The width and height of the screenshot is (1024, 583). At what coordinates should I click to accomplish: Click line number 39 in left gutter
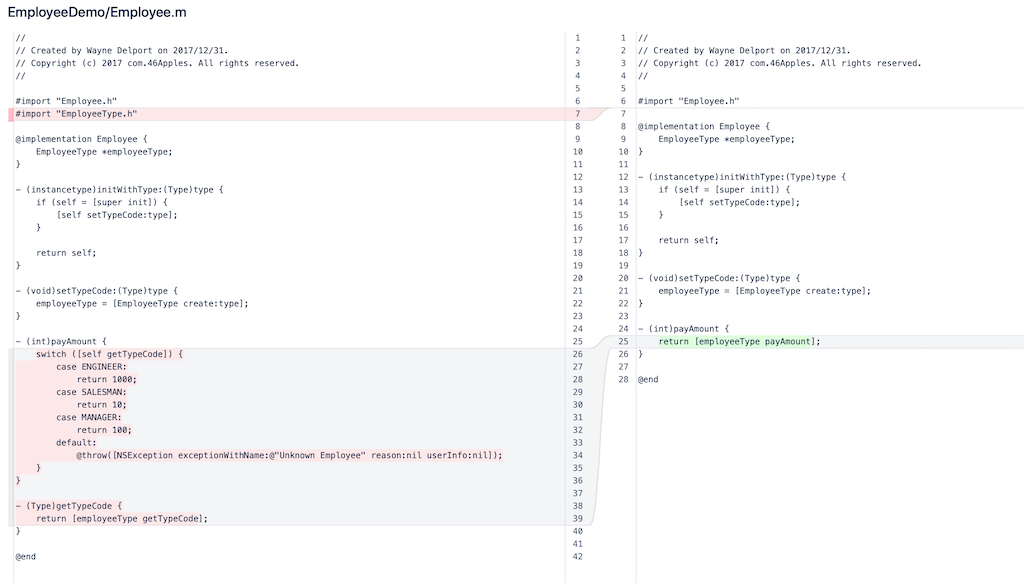coord(577,518)
